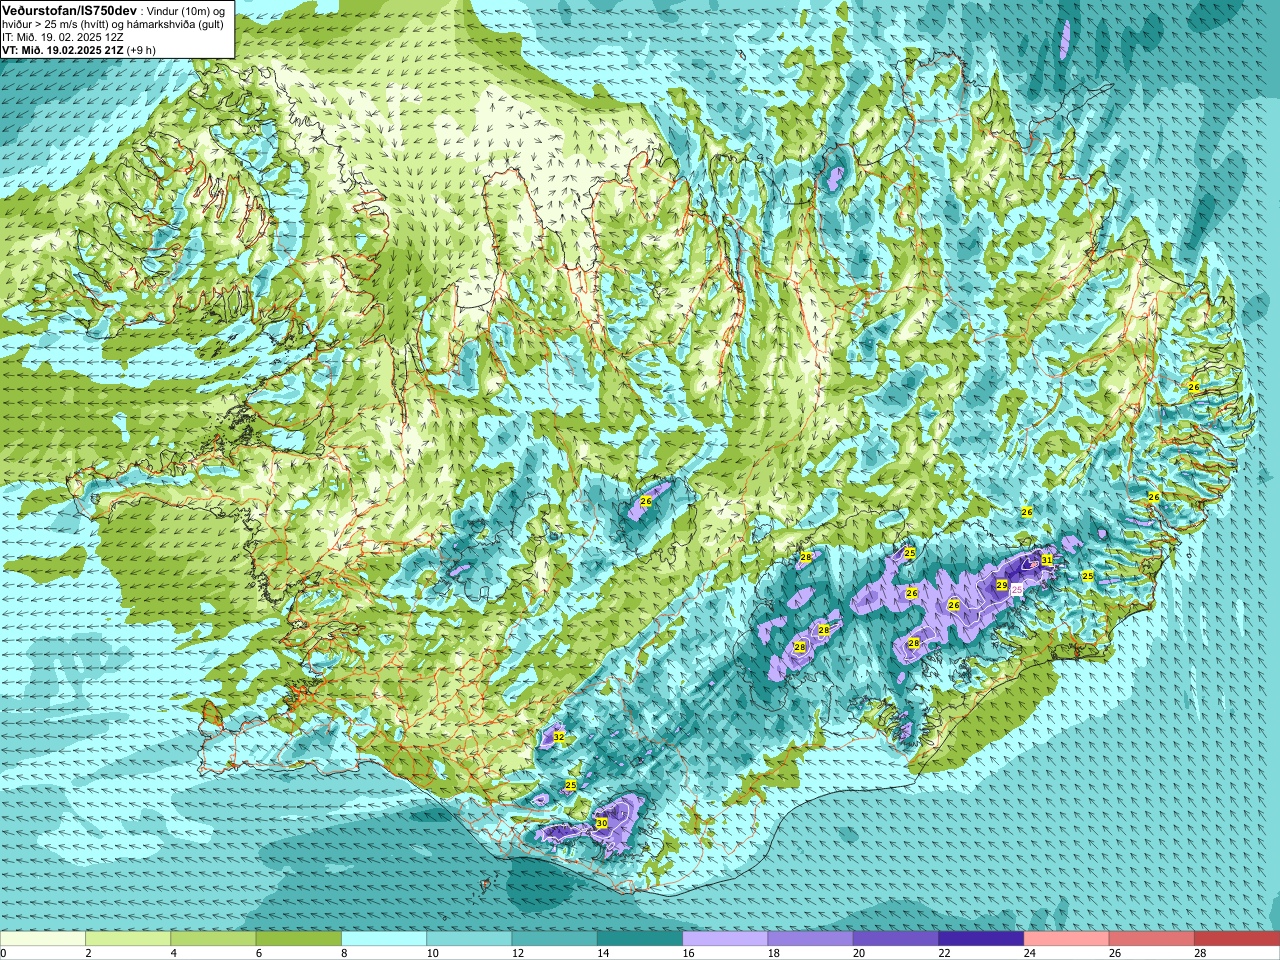Select the 22–24 m/s indigo legend swatch
The height and width of the screenshot is (960, 1280).
point(981,939)
